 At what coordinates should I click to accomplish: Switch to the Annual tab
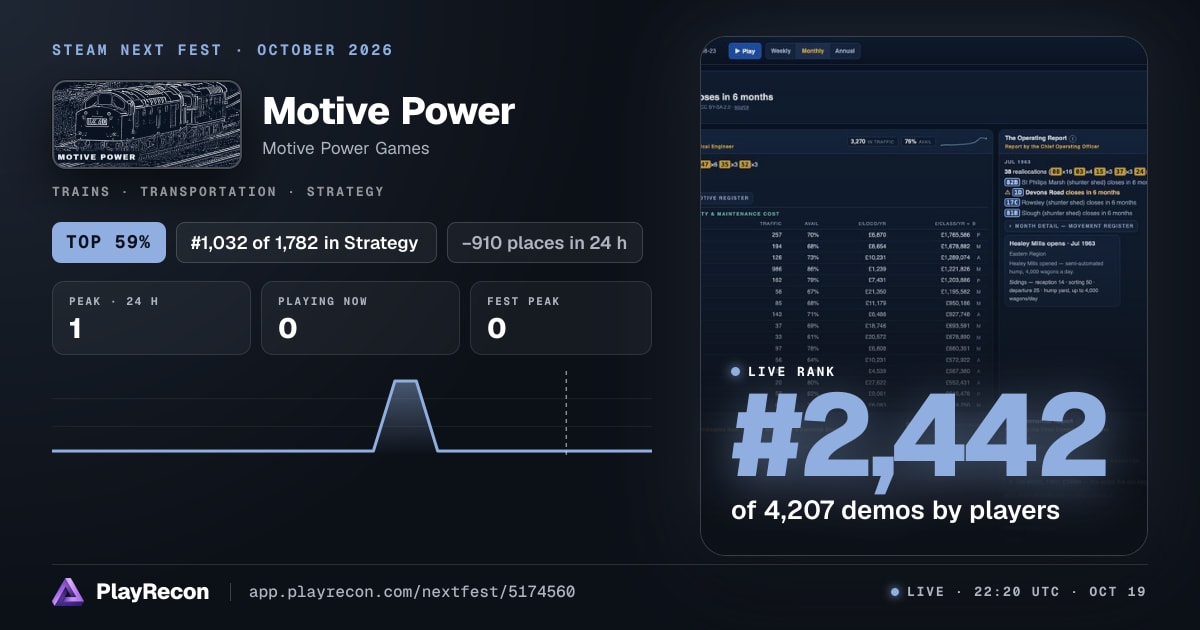(845, 50)
